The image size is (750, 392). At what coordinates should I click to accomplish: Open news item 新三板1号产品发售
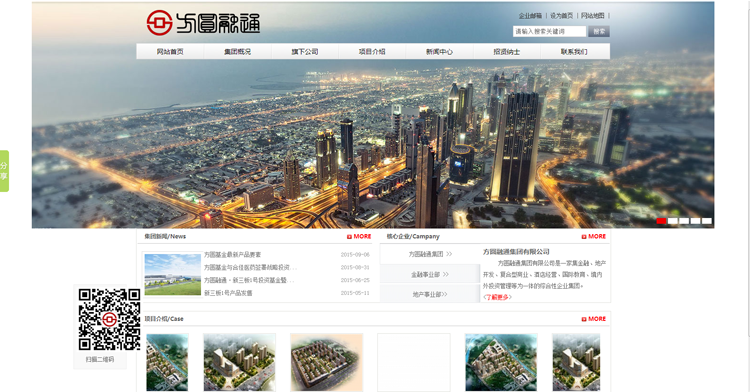[228, 293]
